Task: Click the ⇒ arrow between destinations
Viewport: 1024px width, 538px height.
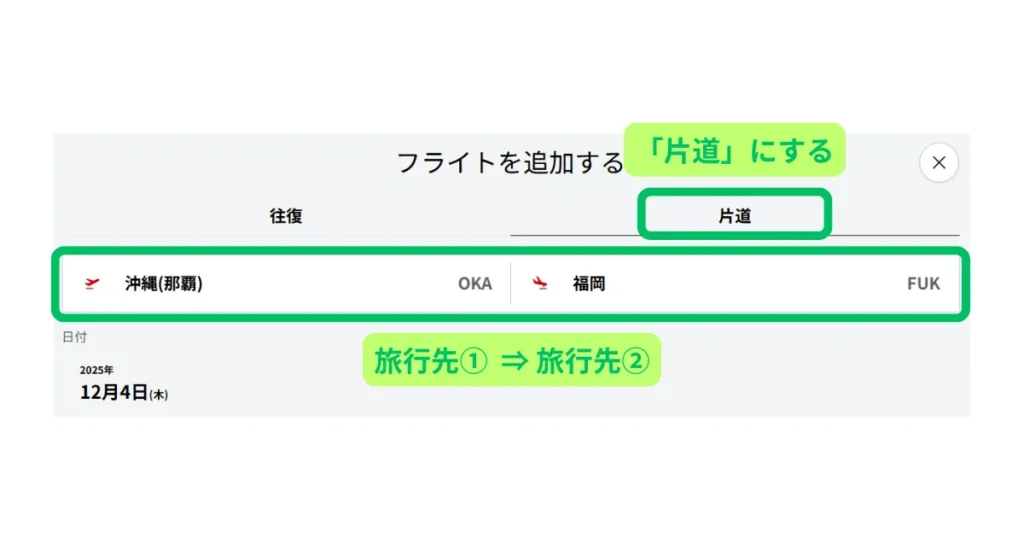Action: 513,361
